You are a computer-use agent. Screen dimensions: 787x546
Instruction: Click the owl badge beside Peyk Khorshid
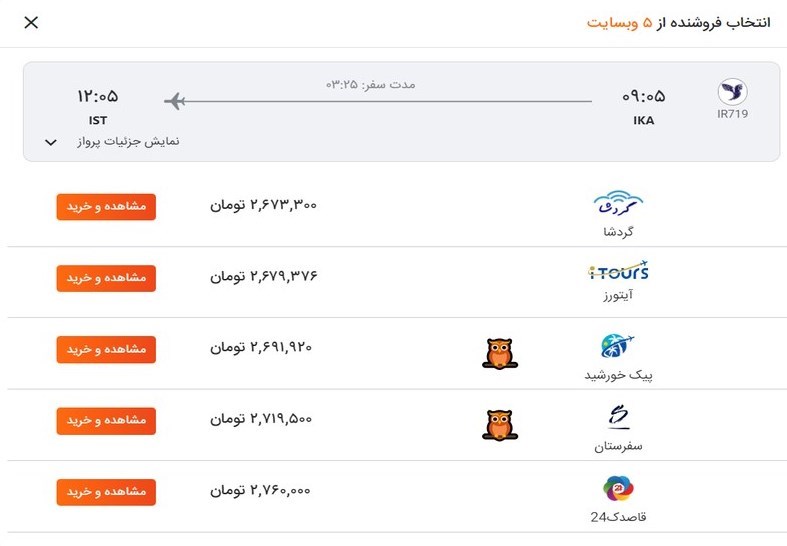(500, 354)
